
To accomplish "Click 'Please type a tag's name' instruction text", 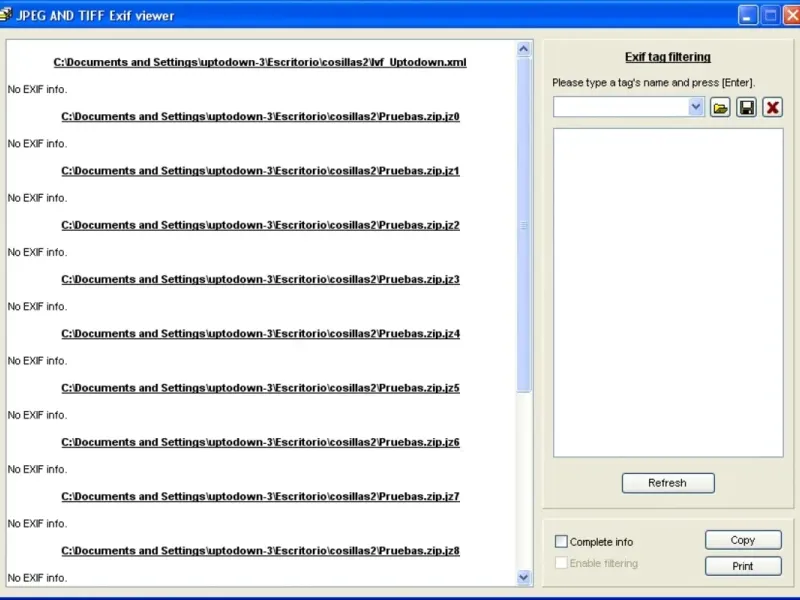I will pos(654,83).
